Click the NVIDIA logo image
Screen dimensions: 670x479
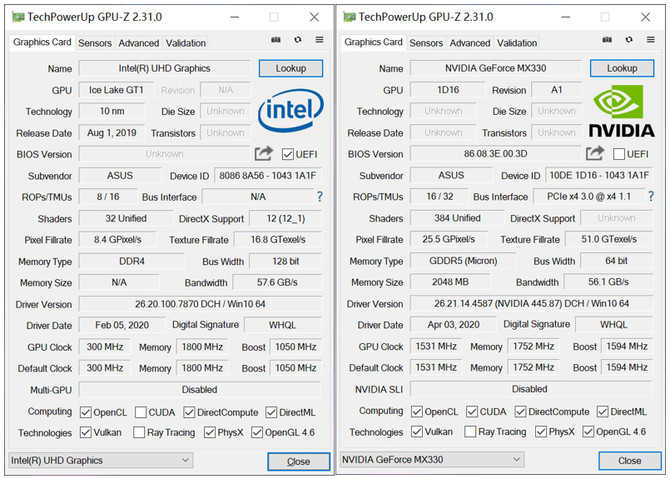(x=621, y=112)
